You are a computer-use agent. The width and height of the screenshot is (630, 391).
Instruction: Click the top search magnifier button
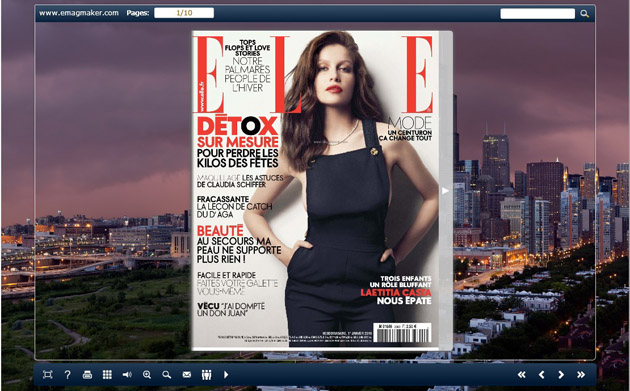pyautogui.click(x=585, y=14)
